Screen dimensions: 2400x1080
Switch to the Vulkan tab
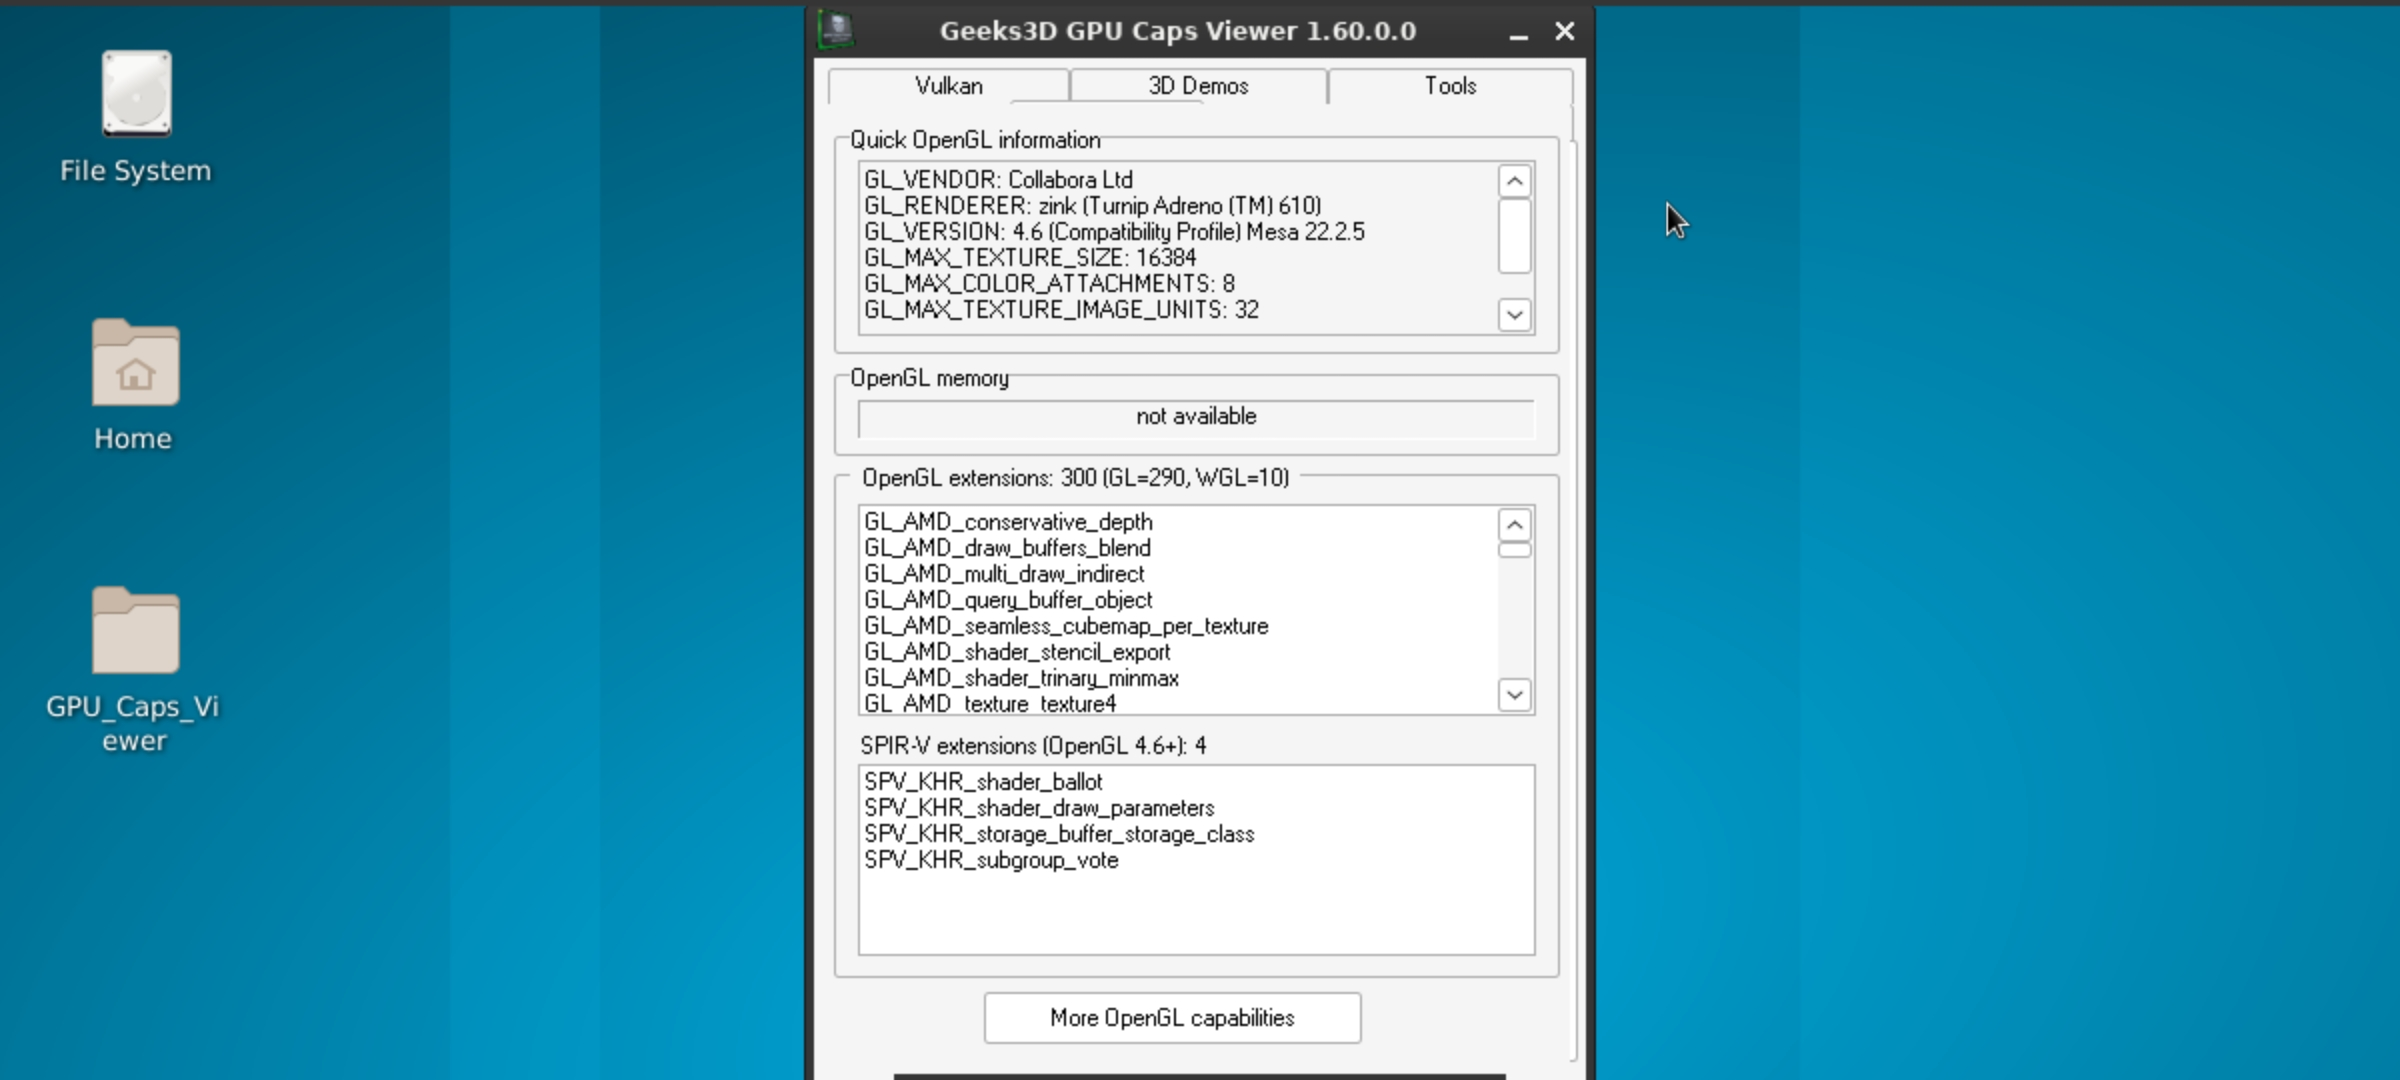coord(947,86)
